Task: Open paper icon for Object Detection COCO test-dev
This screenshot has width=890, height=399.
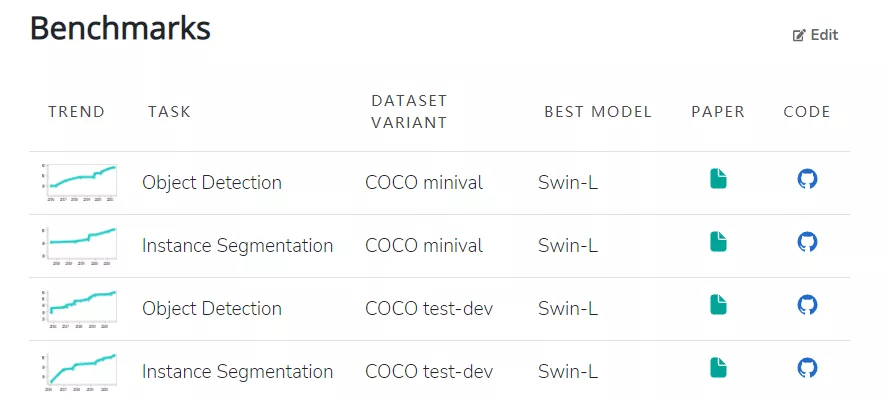Action: pyautogui.click(x=718, y=305)
